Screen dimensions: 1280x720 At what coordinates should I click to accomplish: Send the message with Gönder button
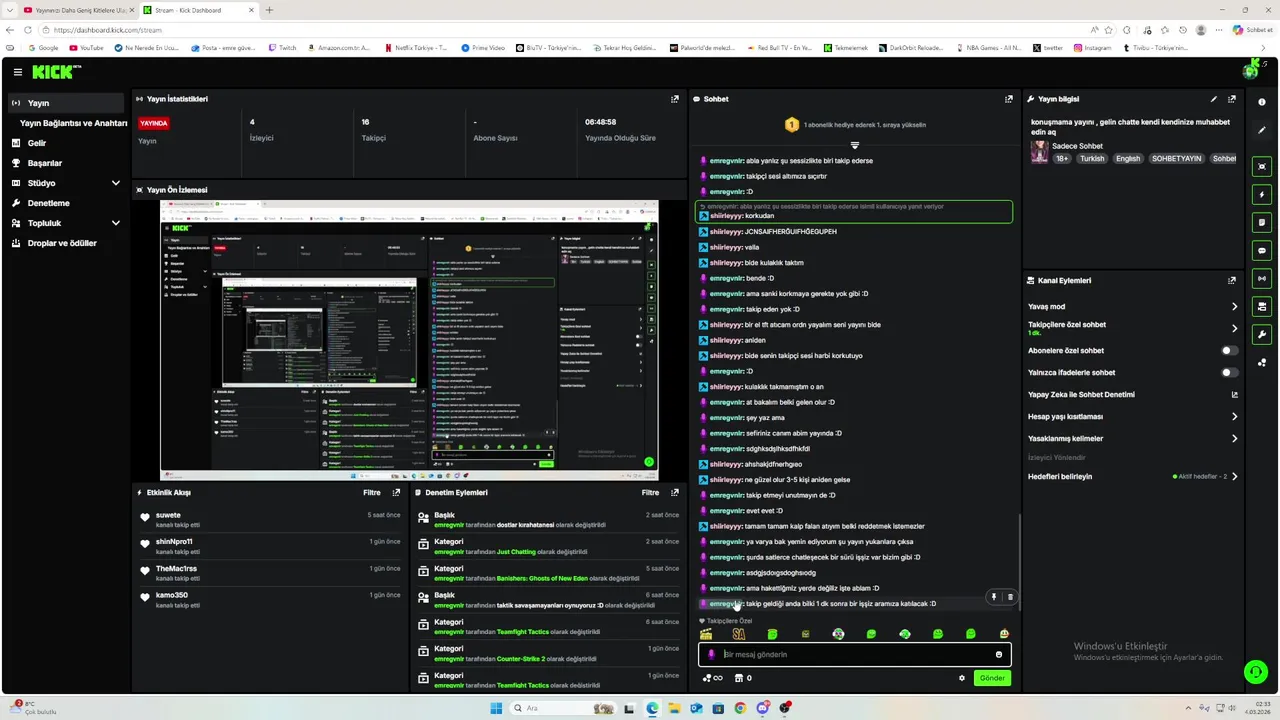tap(991, 678)
